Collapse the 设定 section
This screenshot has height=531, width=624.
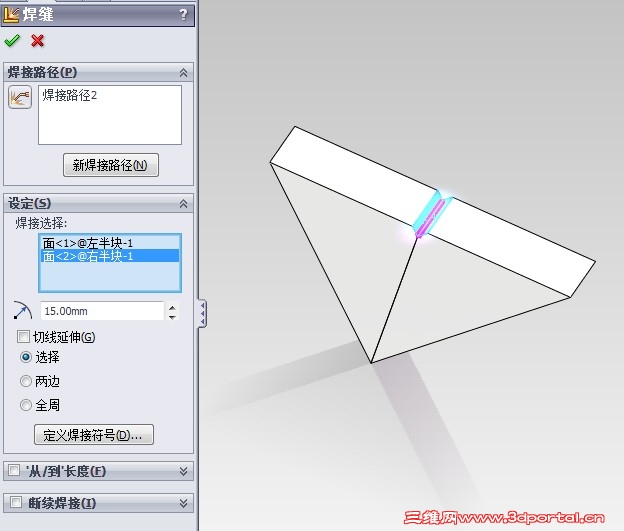[183, 203]
